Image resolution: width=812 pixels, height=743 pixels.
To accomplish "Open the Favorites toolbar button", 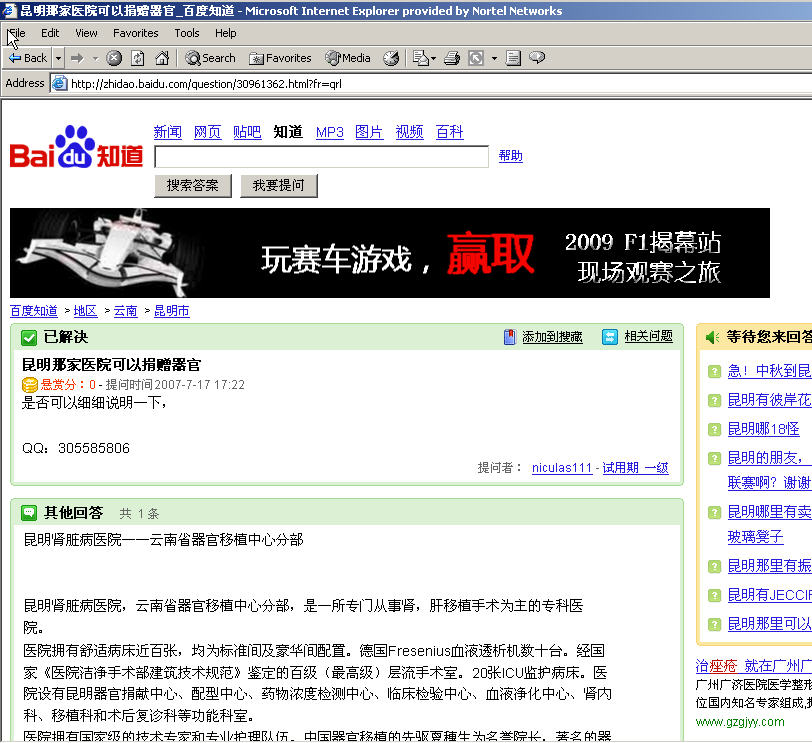I will [280, 58].
